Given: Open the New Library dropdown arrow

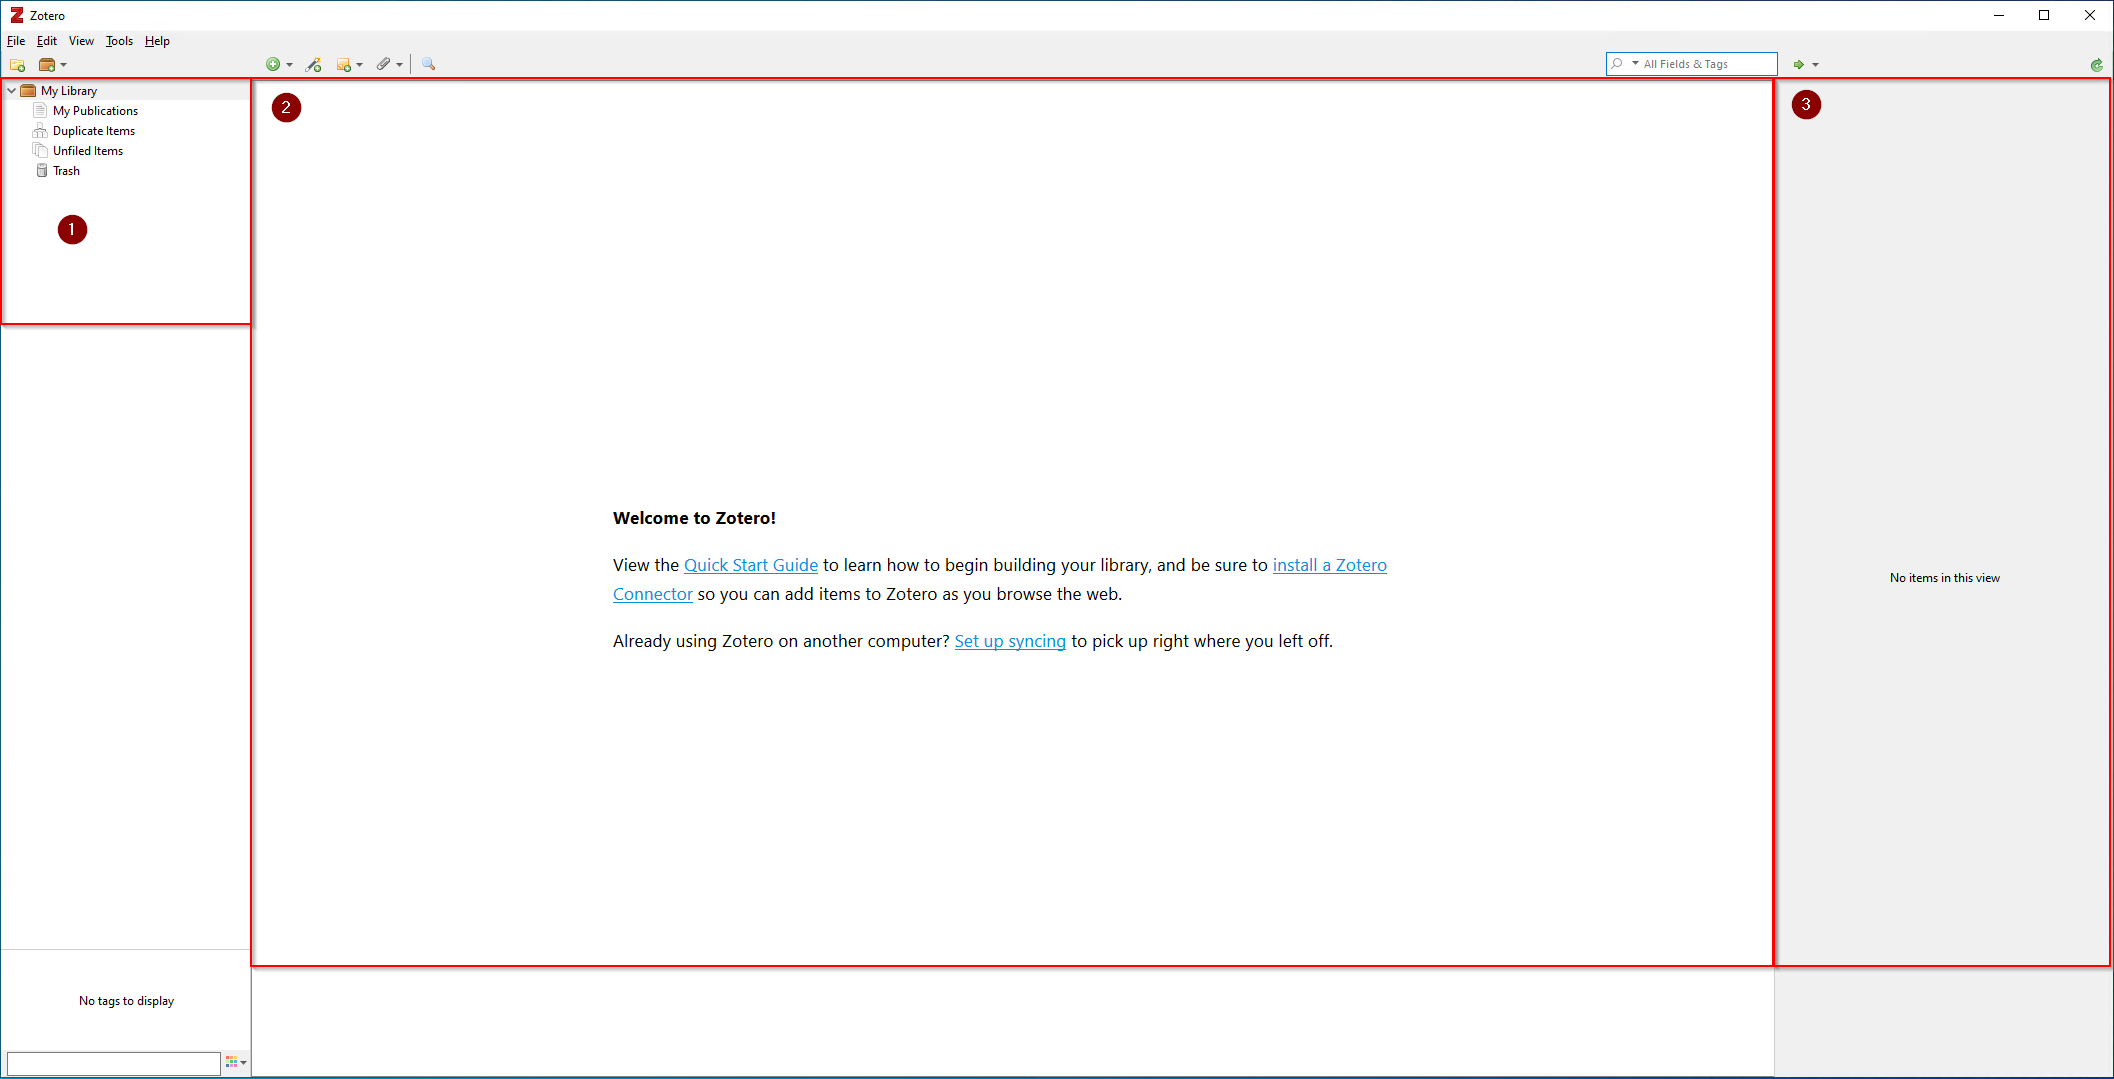Looking at the screenshot, I should 63,65.
